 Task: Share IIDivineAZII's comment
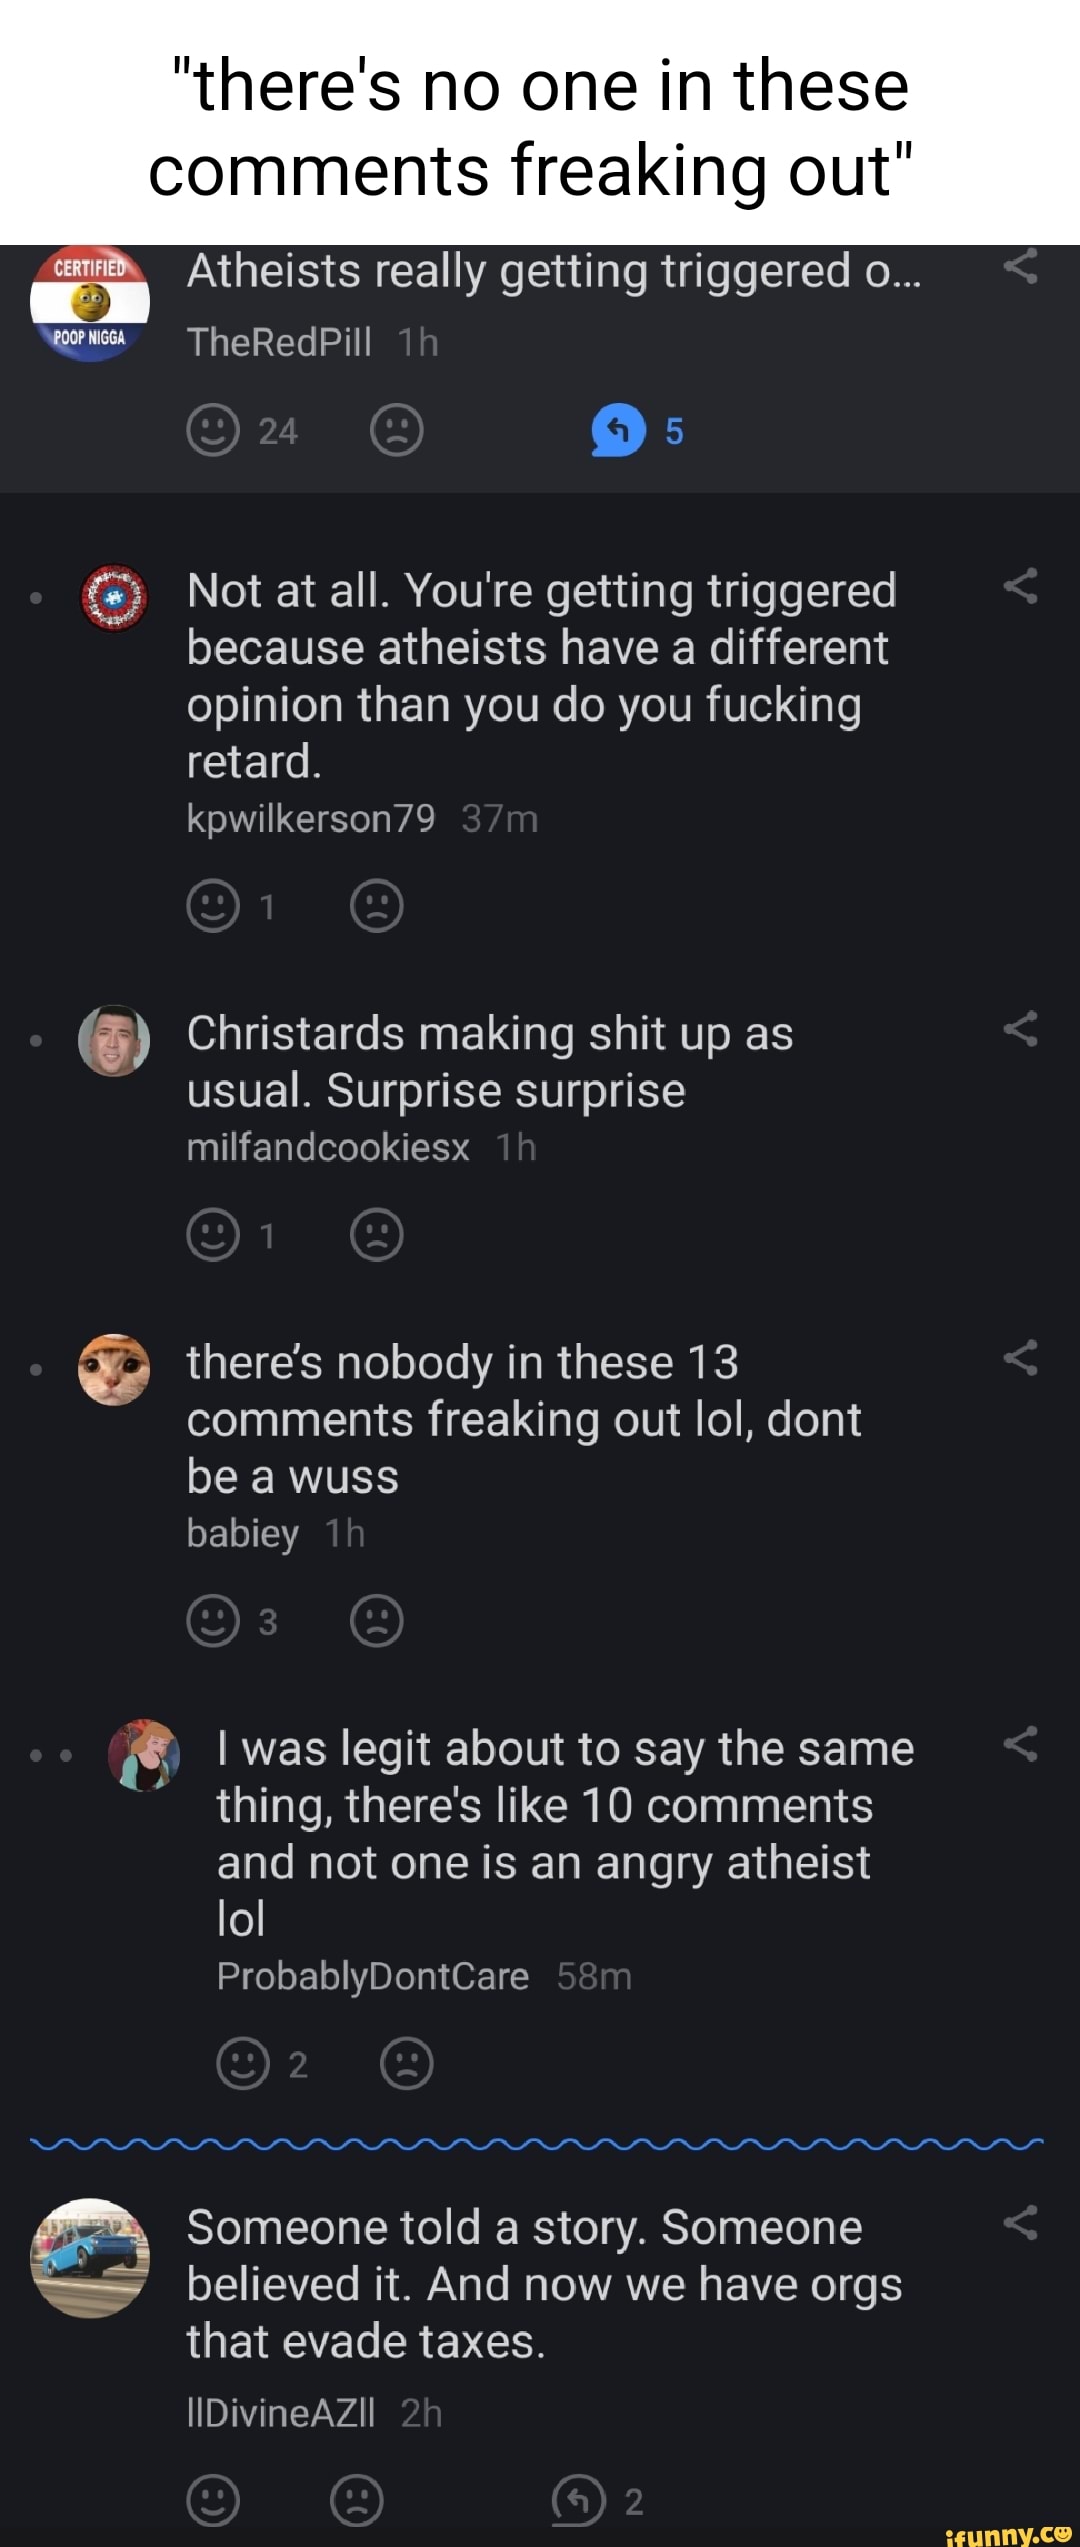pyautogui.click(x=1020, y=2223)
